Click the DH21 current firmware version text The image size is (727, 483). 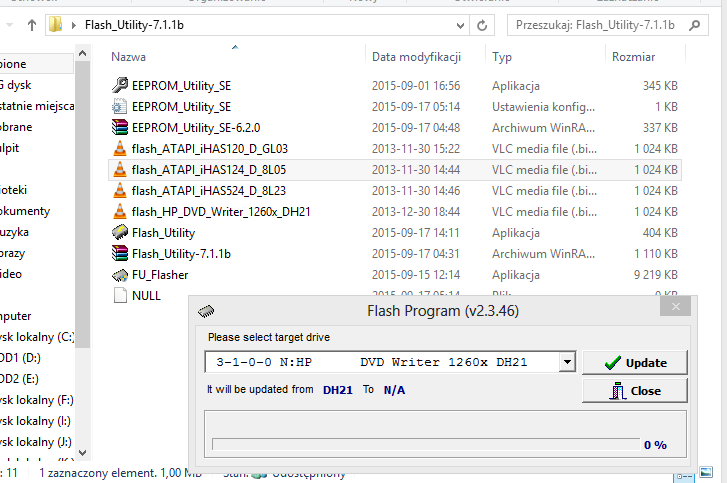(x=338, y=390)
